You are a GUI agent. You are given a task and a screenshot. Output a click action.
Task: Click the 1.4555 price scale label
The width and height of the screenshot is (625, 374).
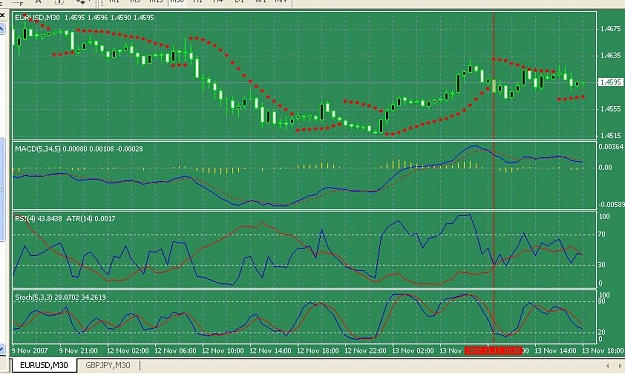coord(610,109)
